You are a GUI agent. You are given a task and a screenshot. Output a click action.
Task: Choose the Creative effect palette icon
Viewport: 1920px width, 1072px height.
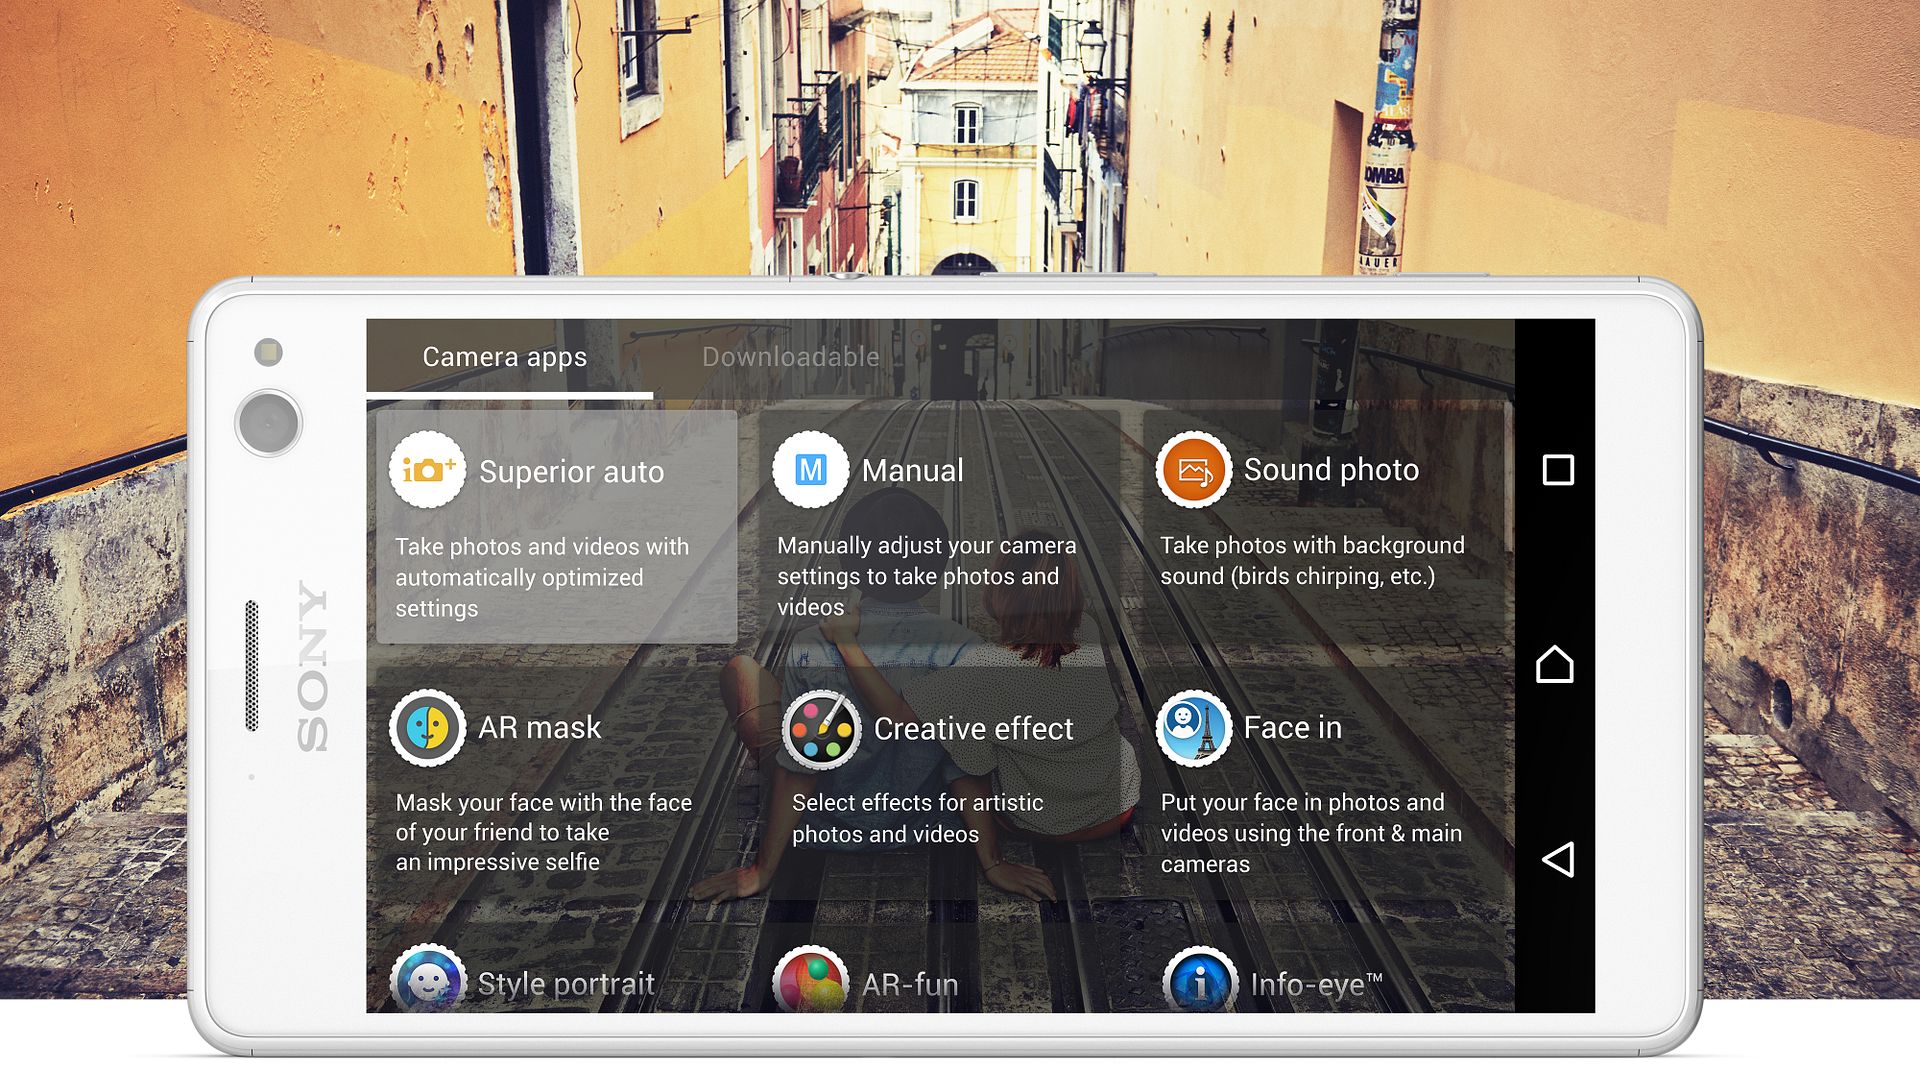pos(820,729)
